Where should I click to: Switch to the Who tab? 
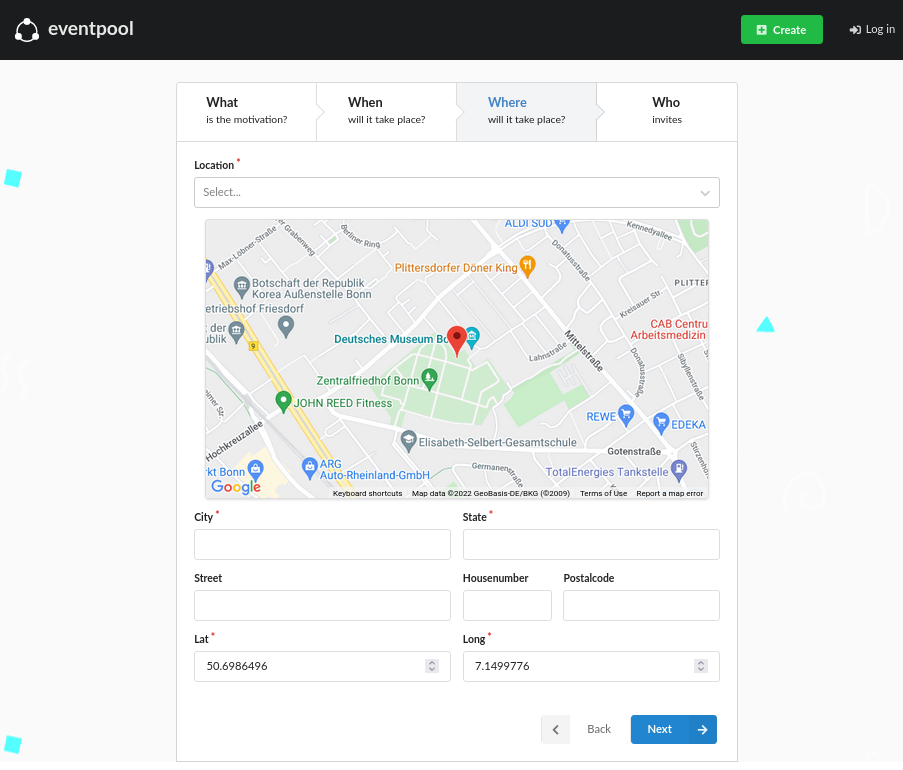click(x=665, y=110)
